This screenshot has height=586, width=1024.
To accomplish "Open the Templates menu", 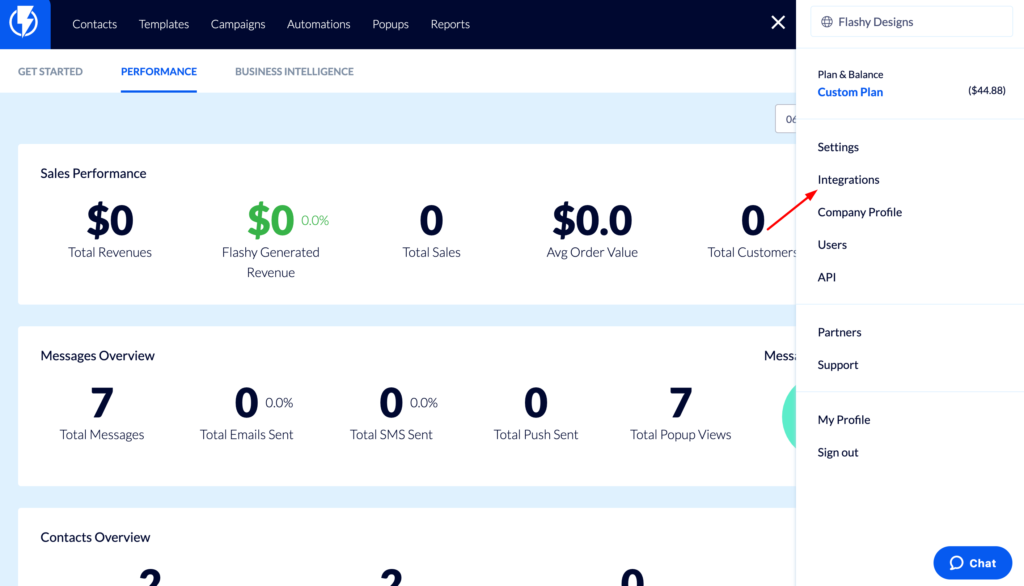I will [164, 24].
